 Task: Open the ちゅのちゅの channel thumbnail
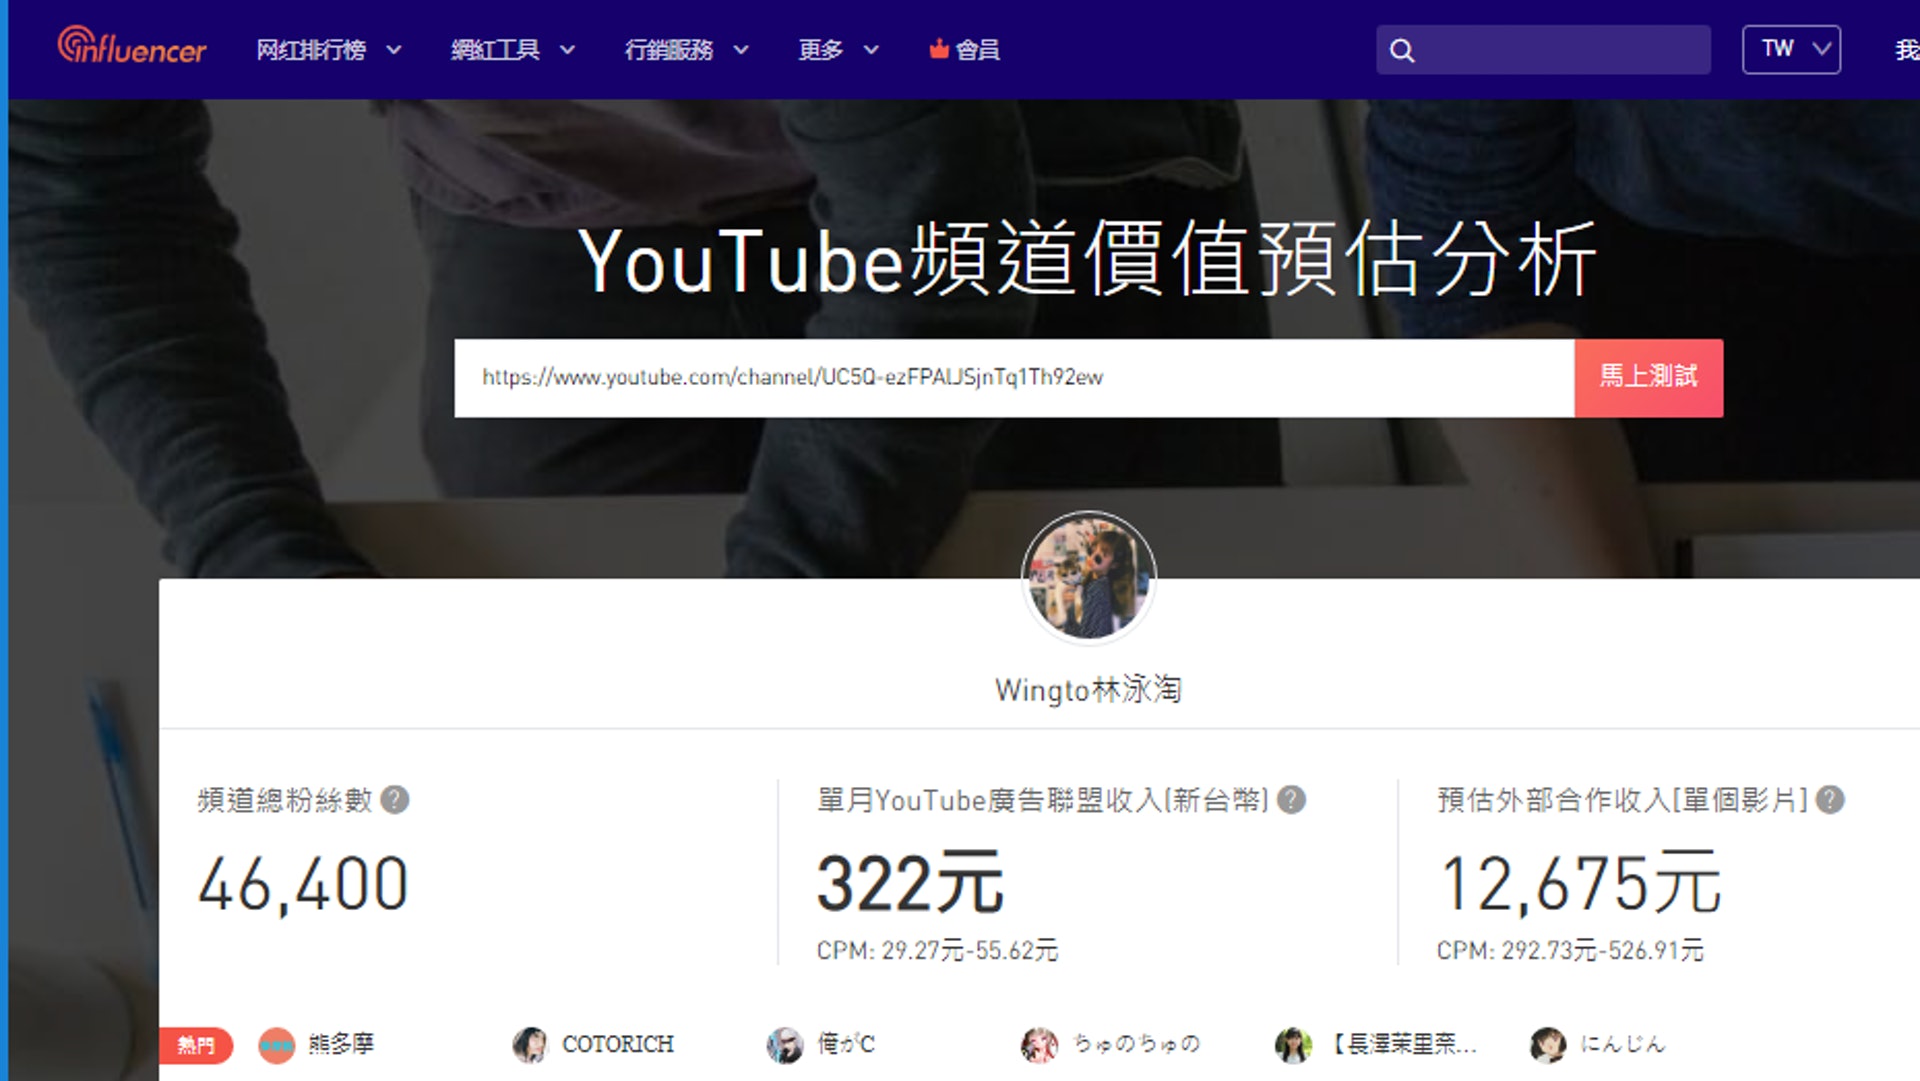1040,1045
